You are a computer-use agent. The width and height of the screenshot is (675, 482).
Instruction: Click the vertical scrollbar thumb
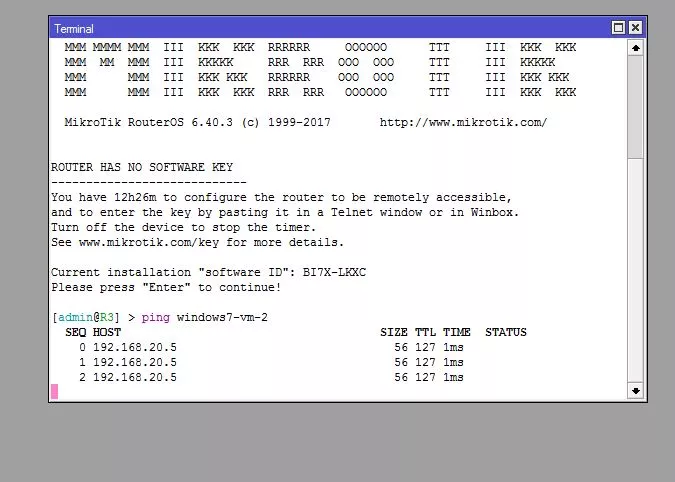(635, 107)
